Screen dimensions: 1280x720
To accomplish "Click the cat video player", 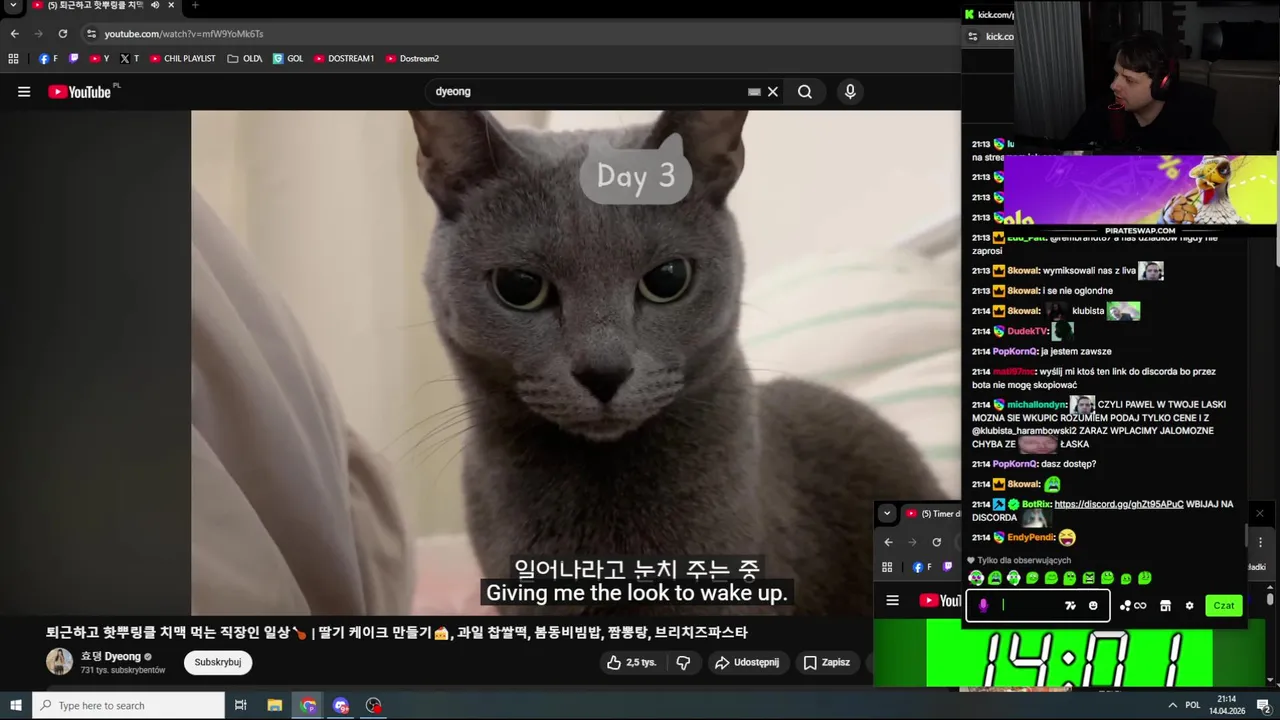I will pos(576,363).
